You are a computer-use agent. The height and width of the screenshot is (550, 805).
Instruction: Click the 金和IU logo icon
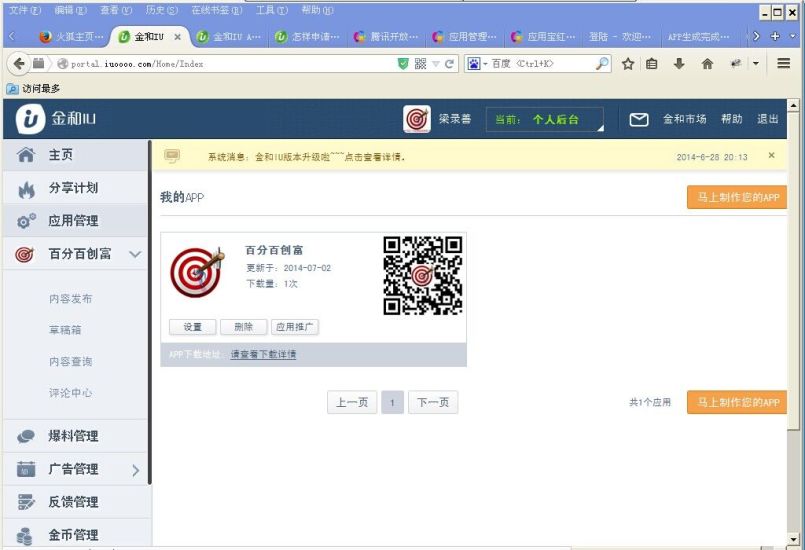tap(31, 119)
